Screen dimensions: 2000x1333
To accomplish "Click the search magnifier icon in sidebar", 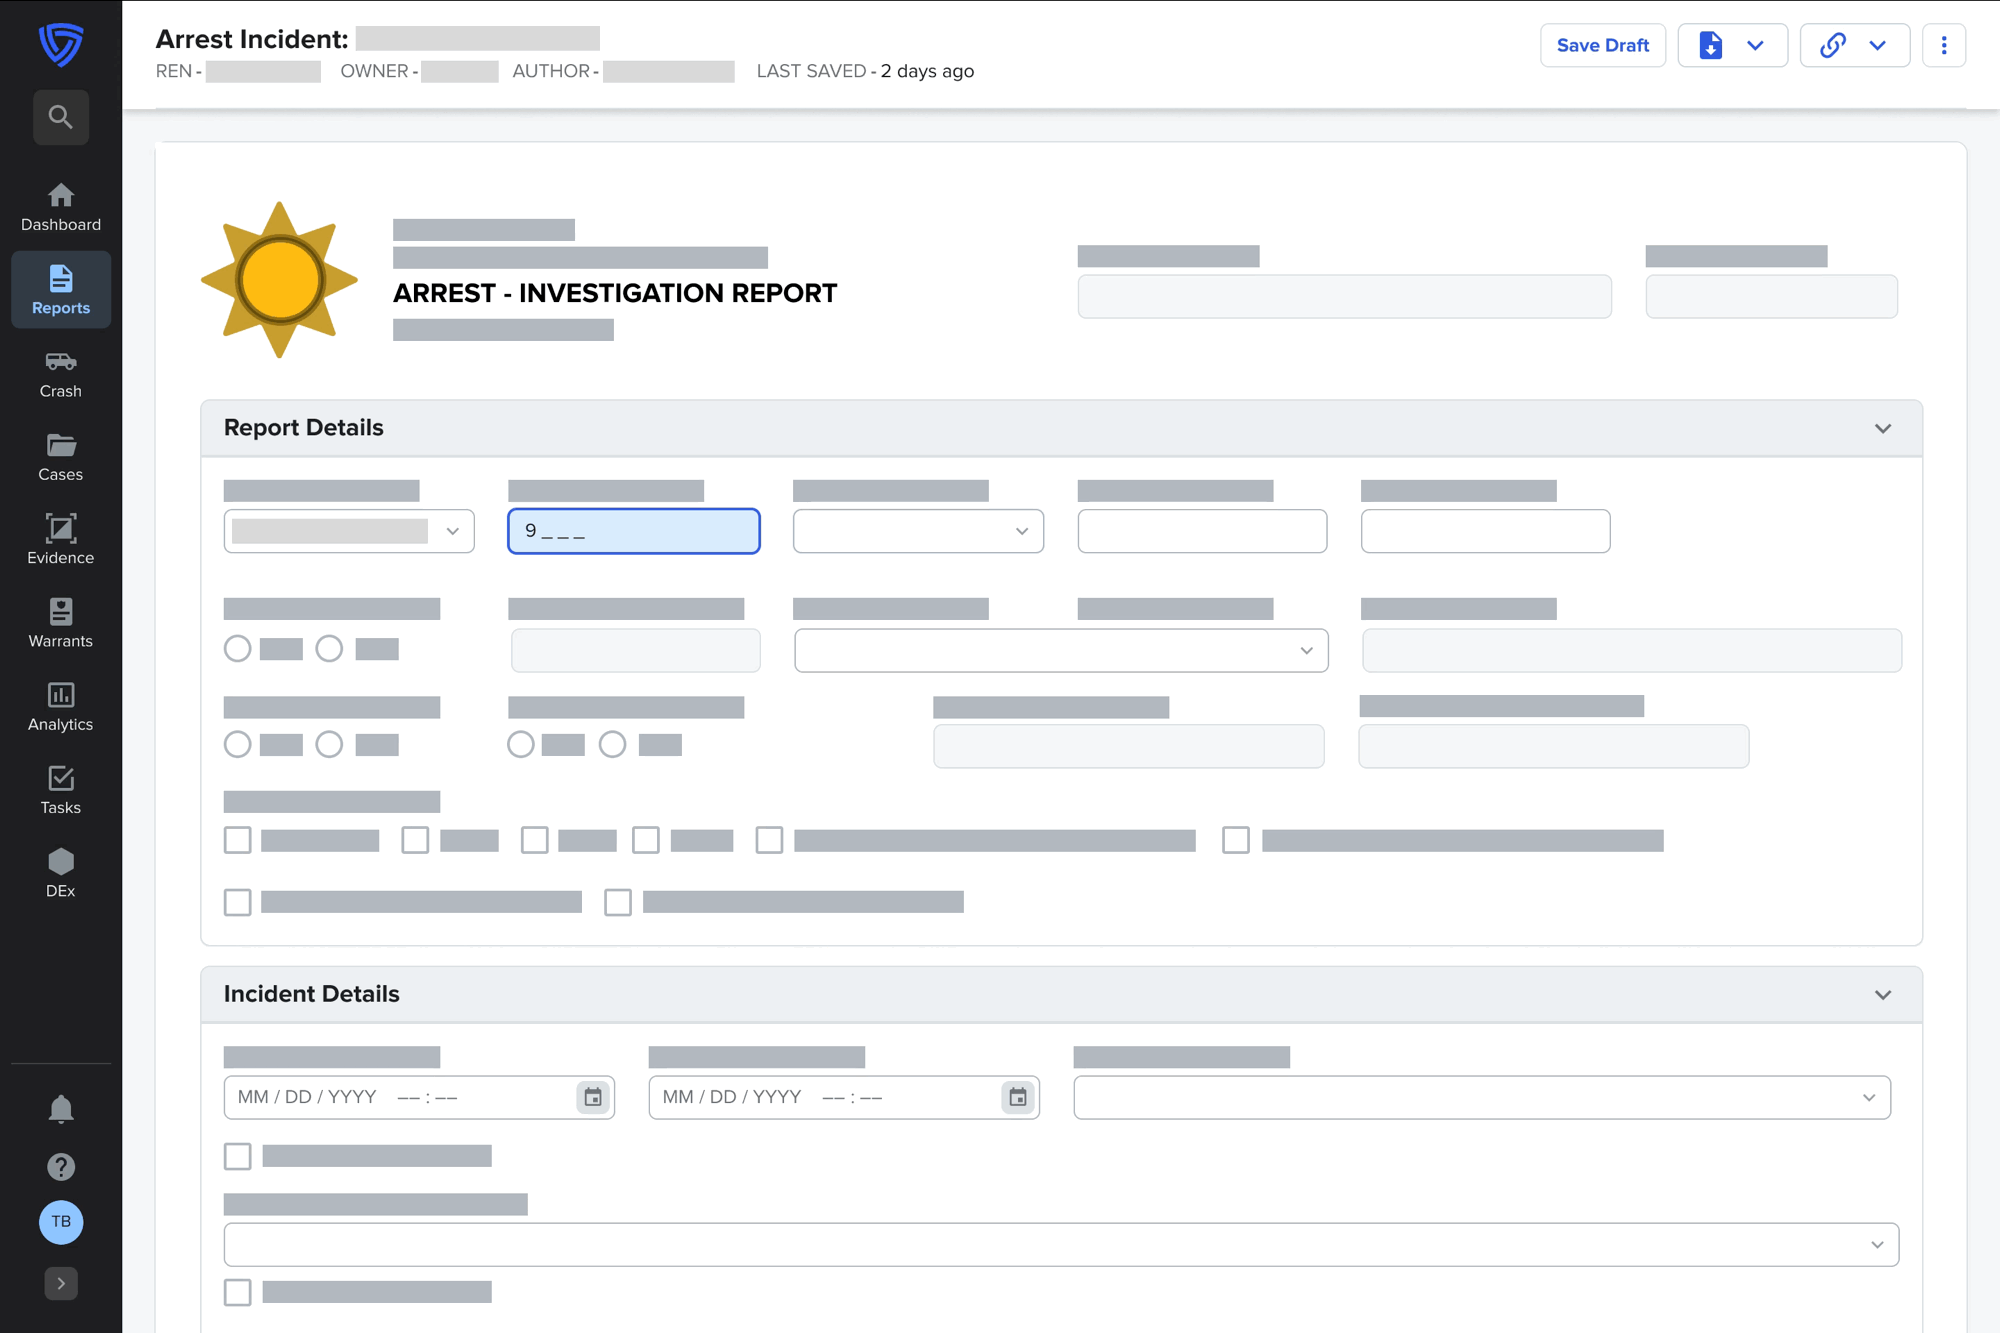I will click(61, 117).
